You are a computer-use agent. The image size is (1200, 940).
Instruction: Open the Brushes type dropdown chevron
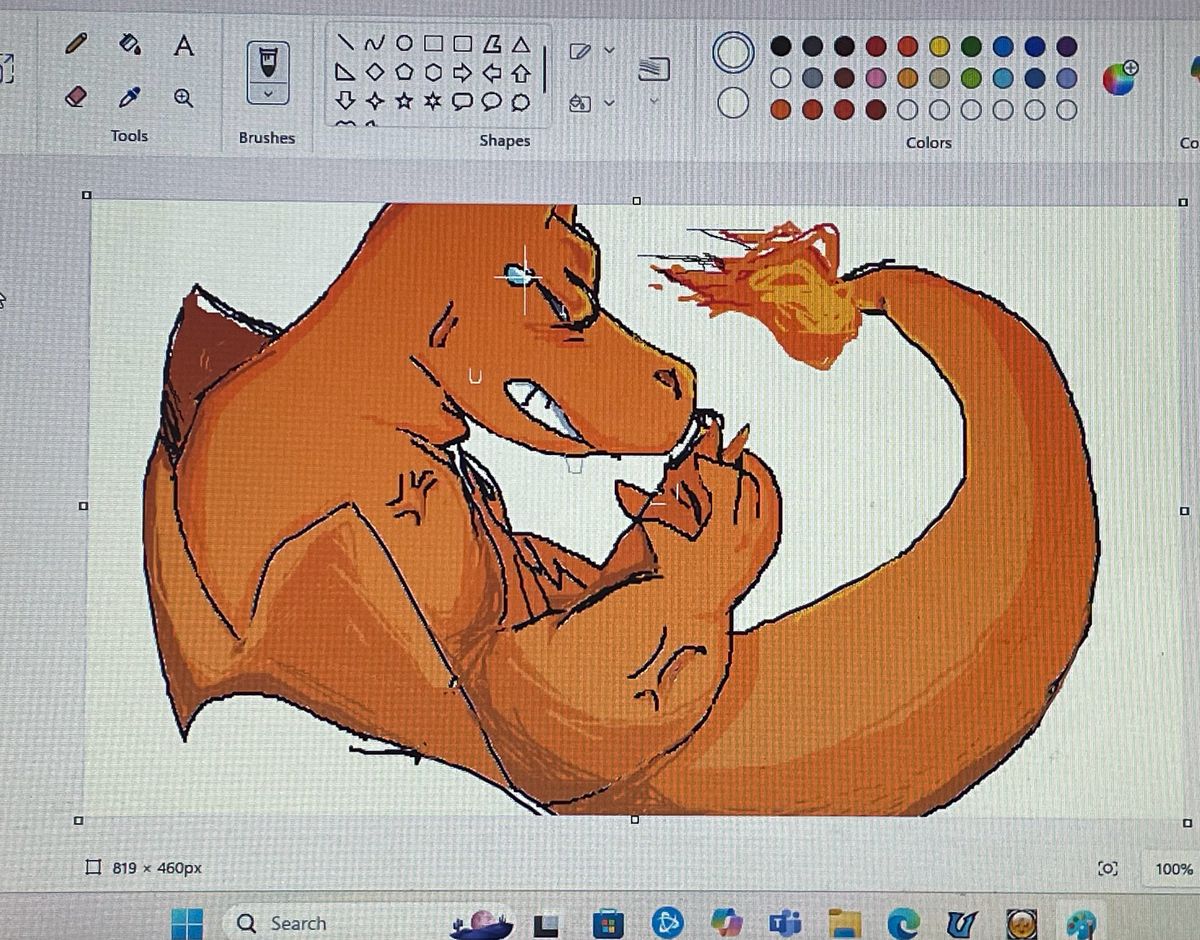pos(267,93)
